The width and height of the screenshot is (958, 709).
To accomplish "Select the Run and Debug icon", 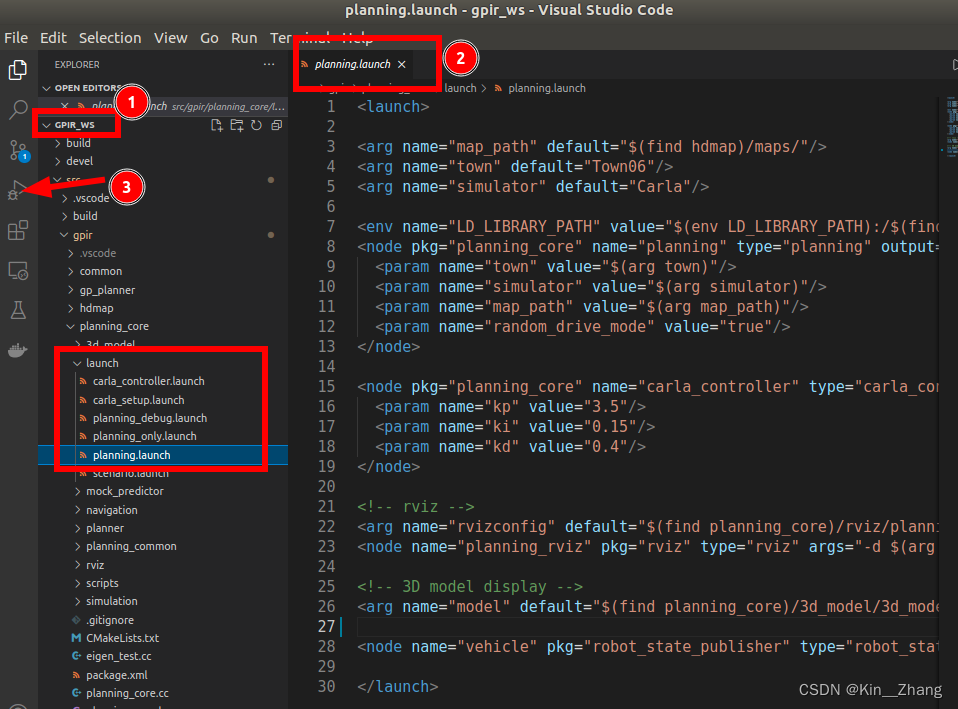I will (18, 190).
